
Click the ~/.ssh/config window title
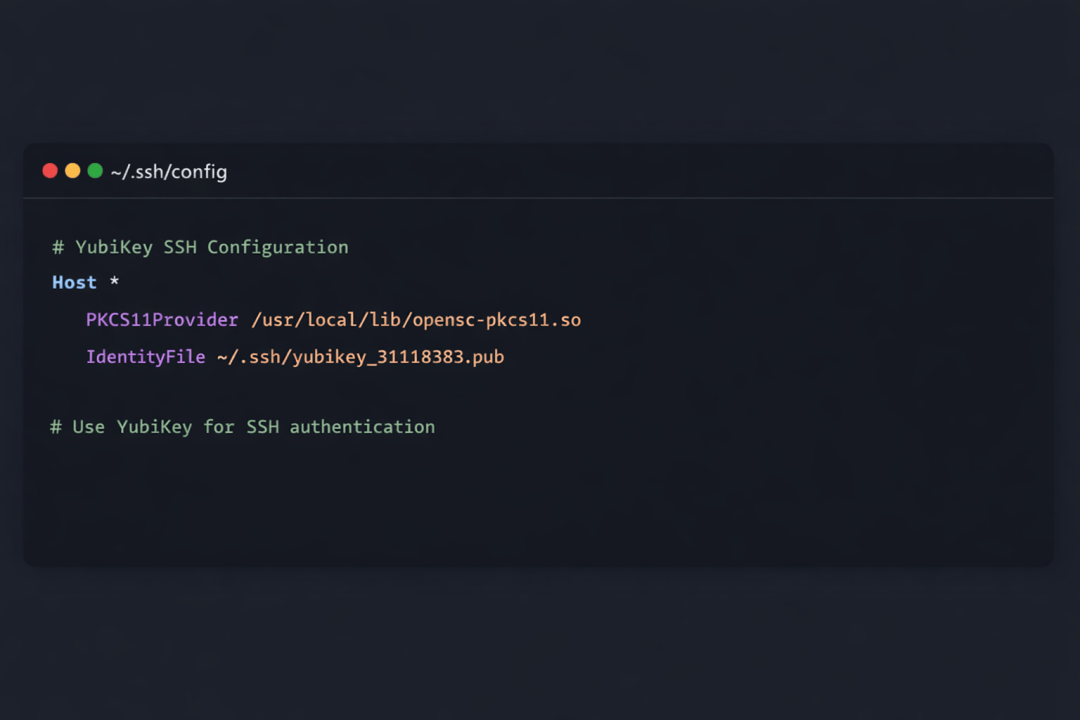169,172
